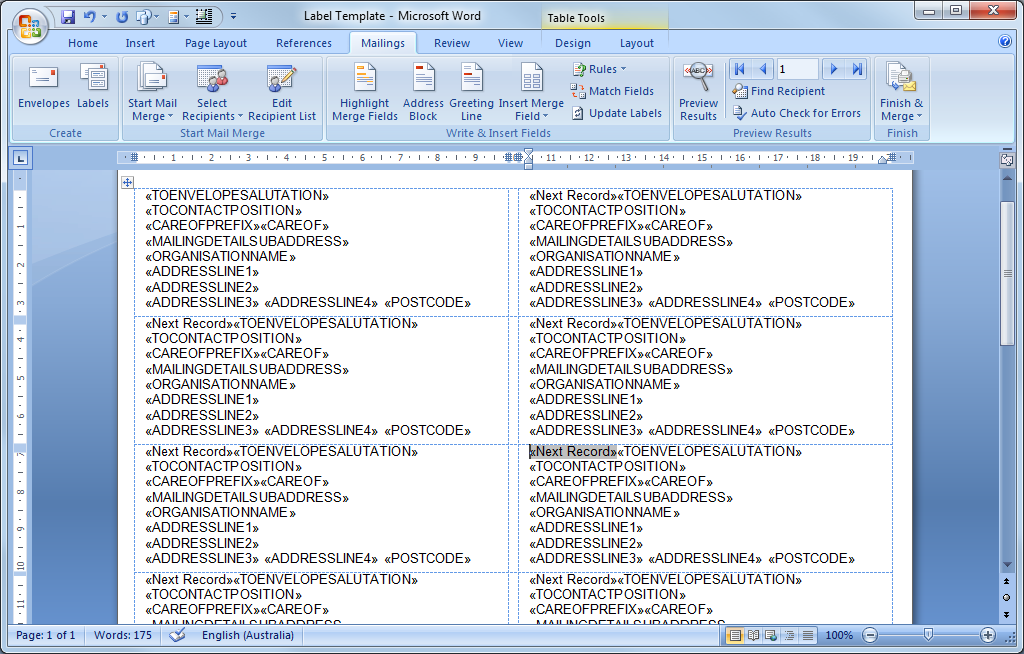Click Previous Page browse button

click(1006, 581)
